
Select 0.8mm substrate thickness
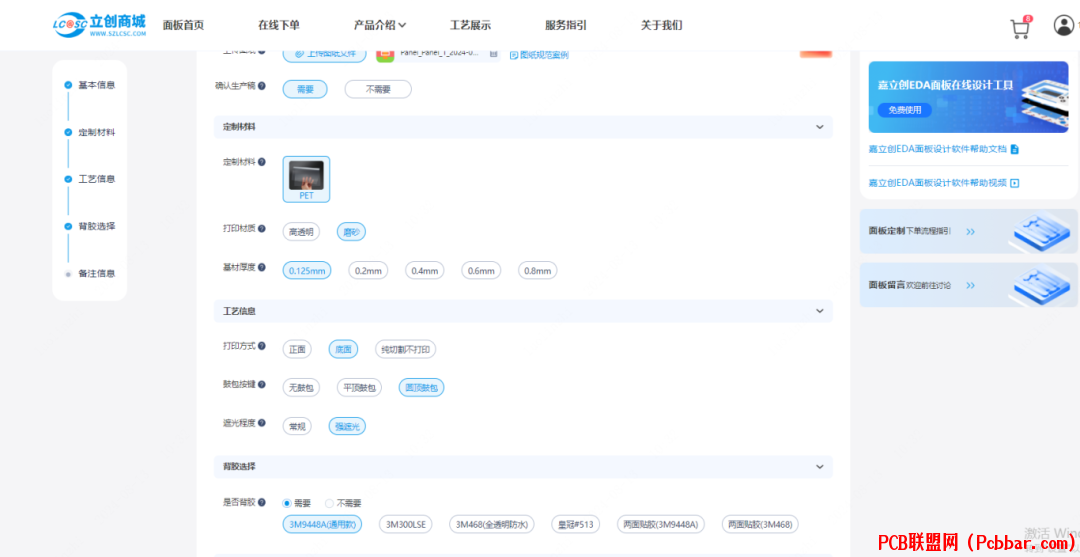pyautogui.click(x=537, y=271)
